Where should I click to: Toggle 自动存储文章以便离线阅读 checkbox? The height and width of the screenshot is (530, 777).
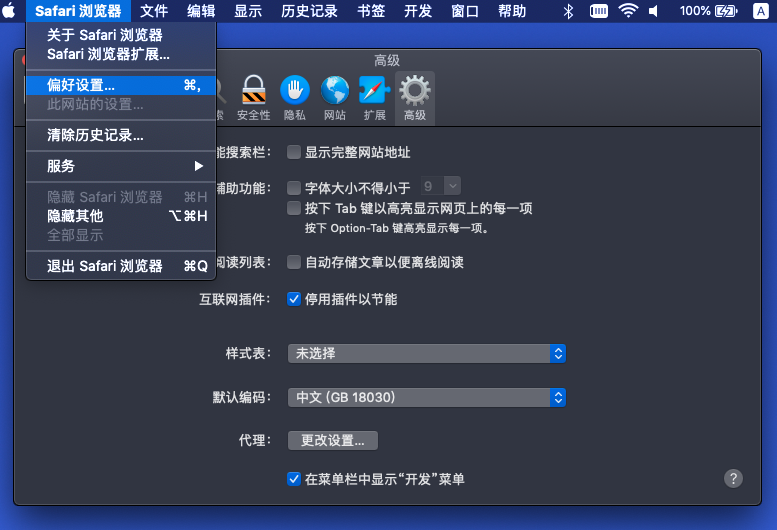click(294, 262)
